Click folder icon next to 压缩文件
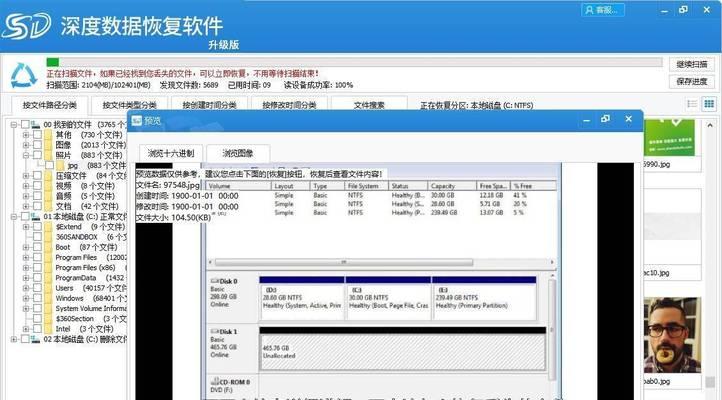The image size is (722, 400). click(48, 176)
